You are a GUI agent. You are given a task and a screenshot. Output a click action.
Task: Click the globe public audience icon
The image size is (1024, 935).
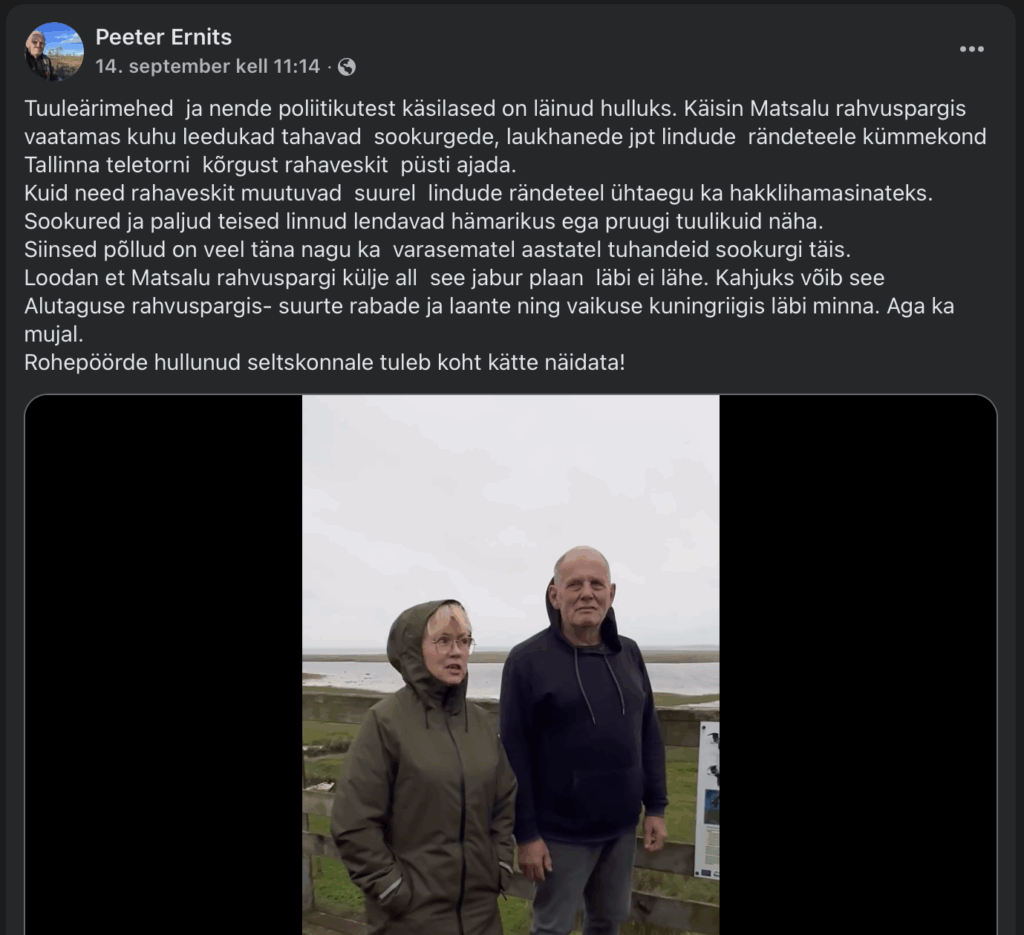pyautogui.click(x=347, y=67)
